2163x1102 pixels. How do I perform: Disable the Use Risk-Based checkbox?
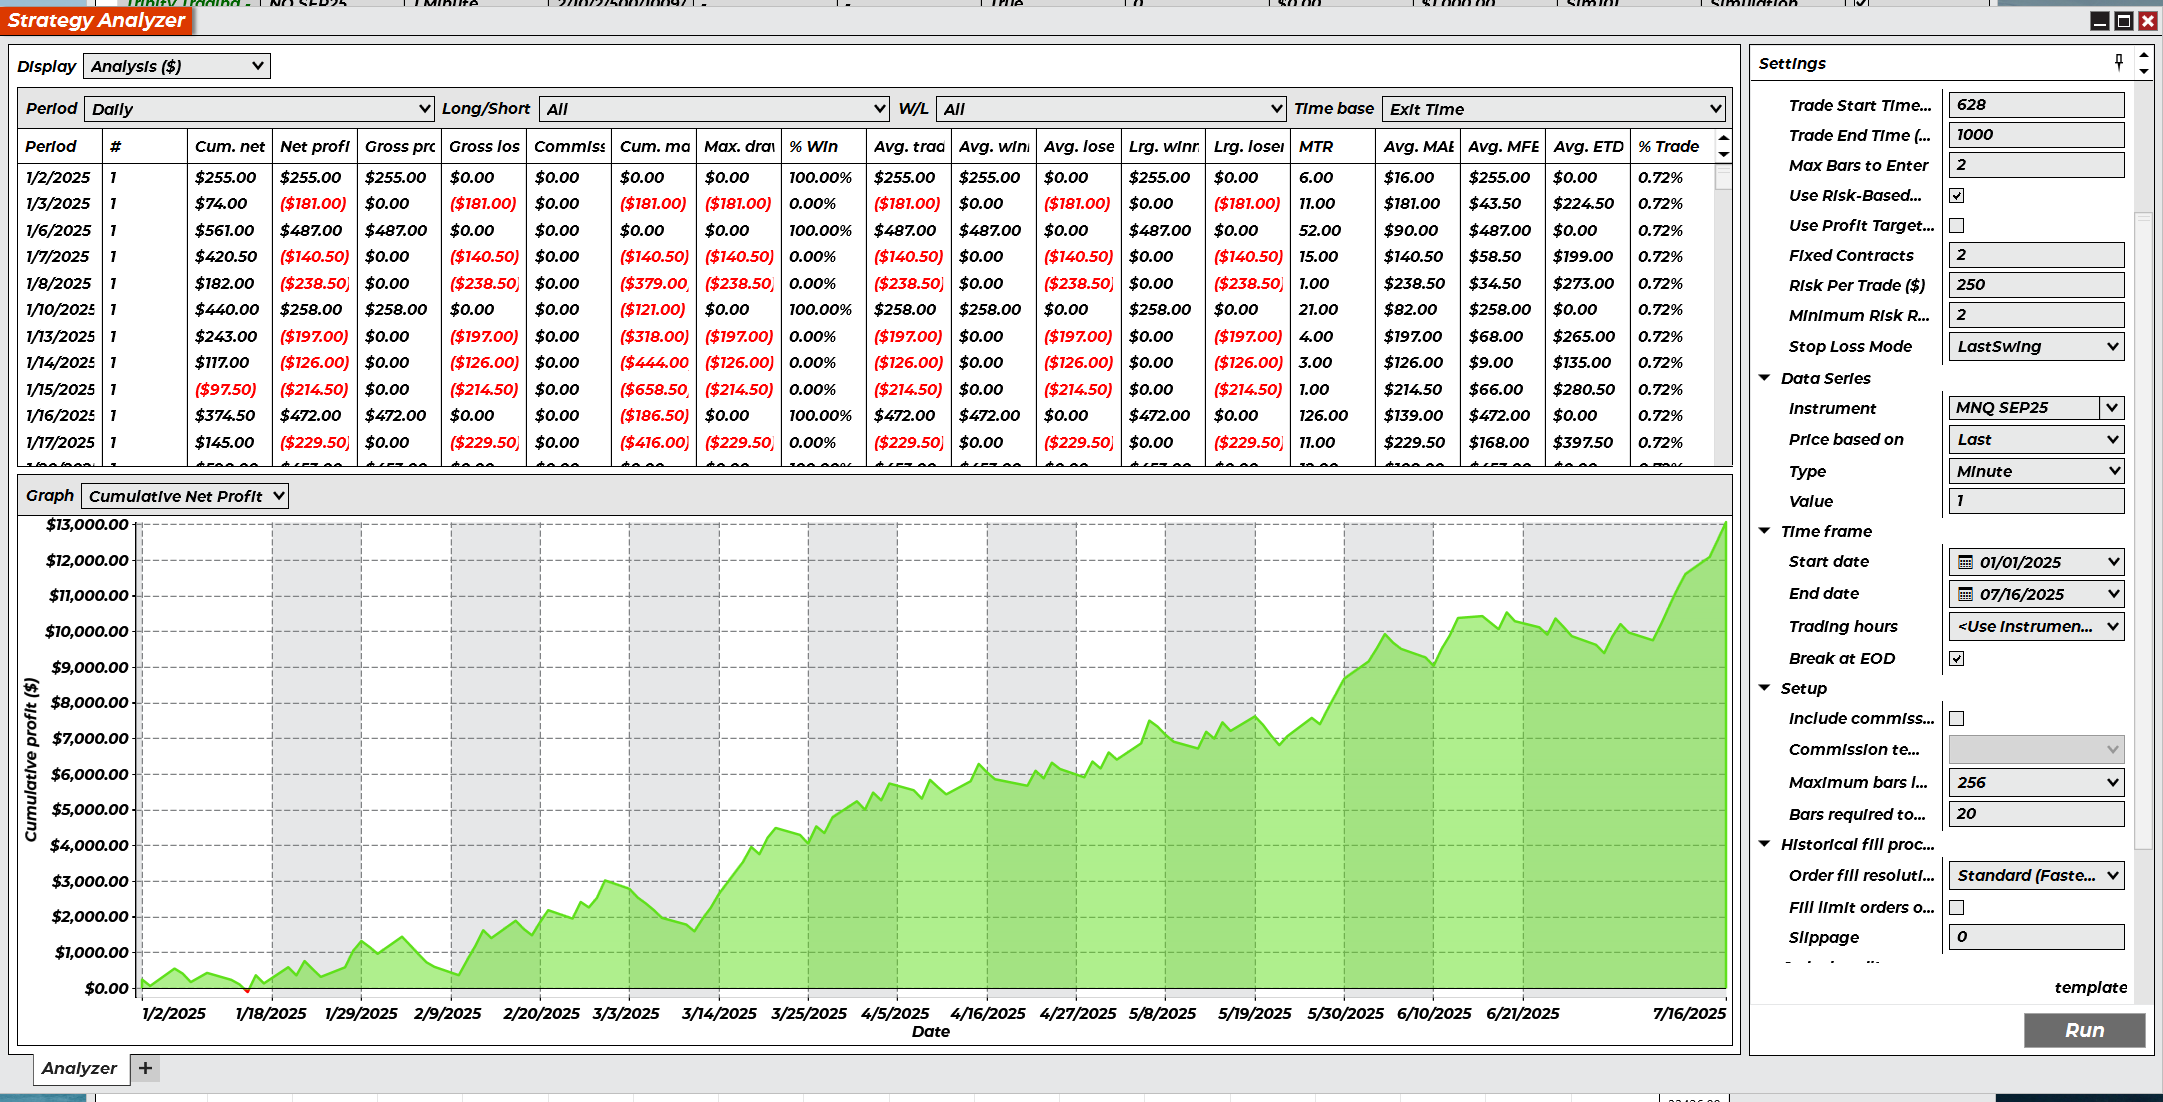(1957, 196)
